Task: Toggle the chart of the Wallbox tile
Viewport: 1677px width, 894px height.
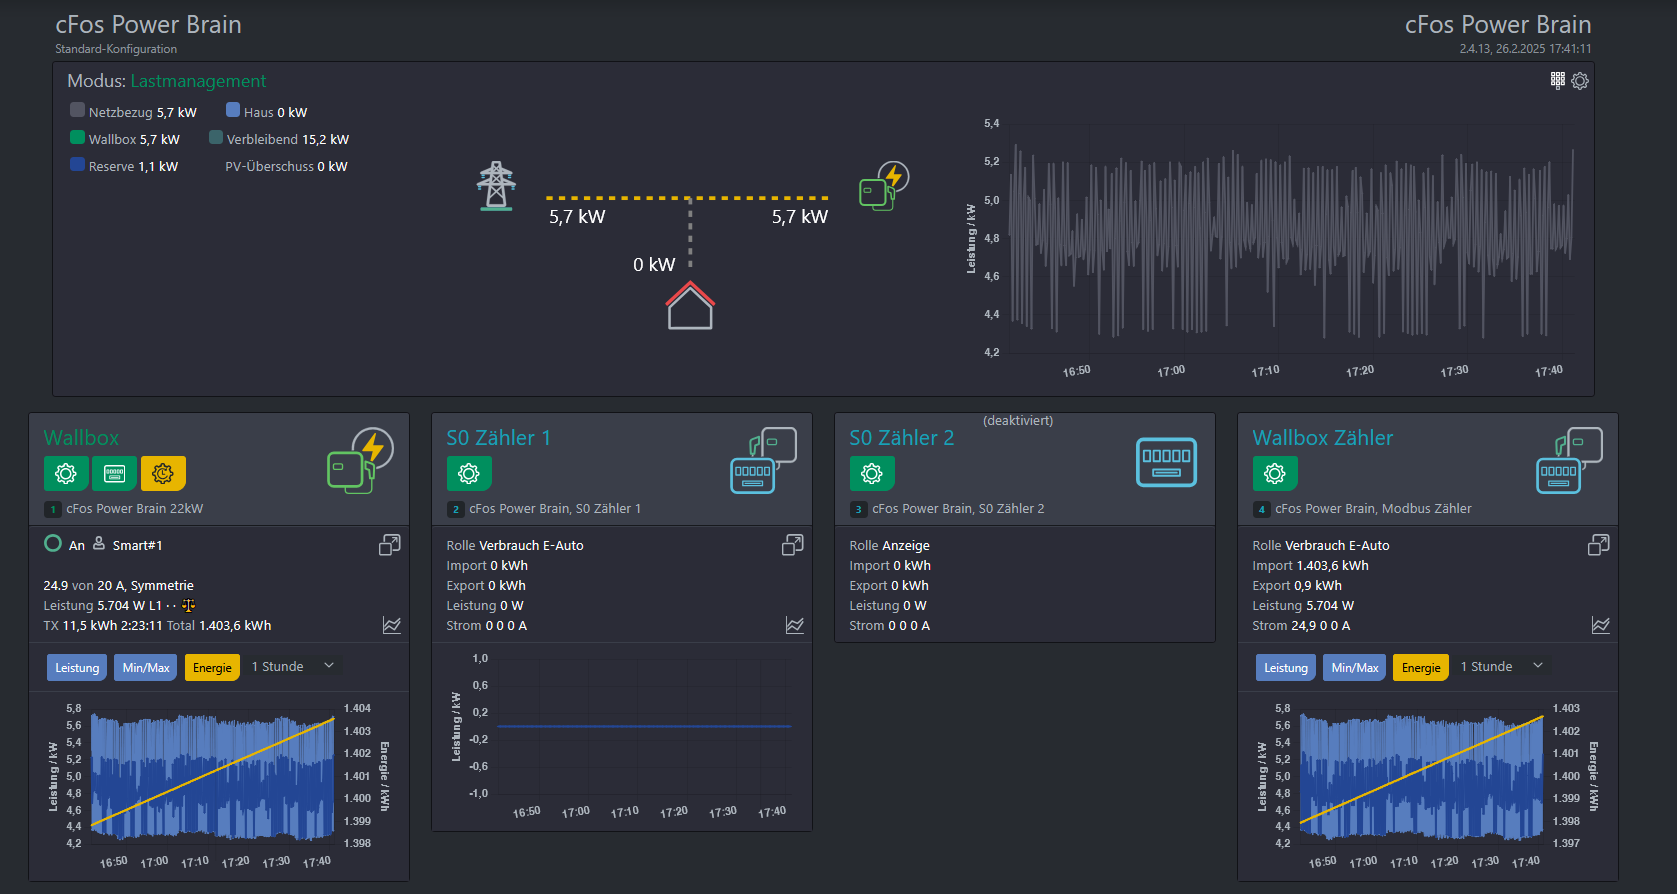Action: [392, 625]
